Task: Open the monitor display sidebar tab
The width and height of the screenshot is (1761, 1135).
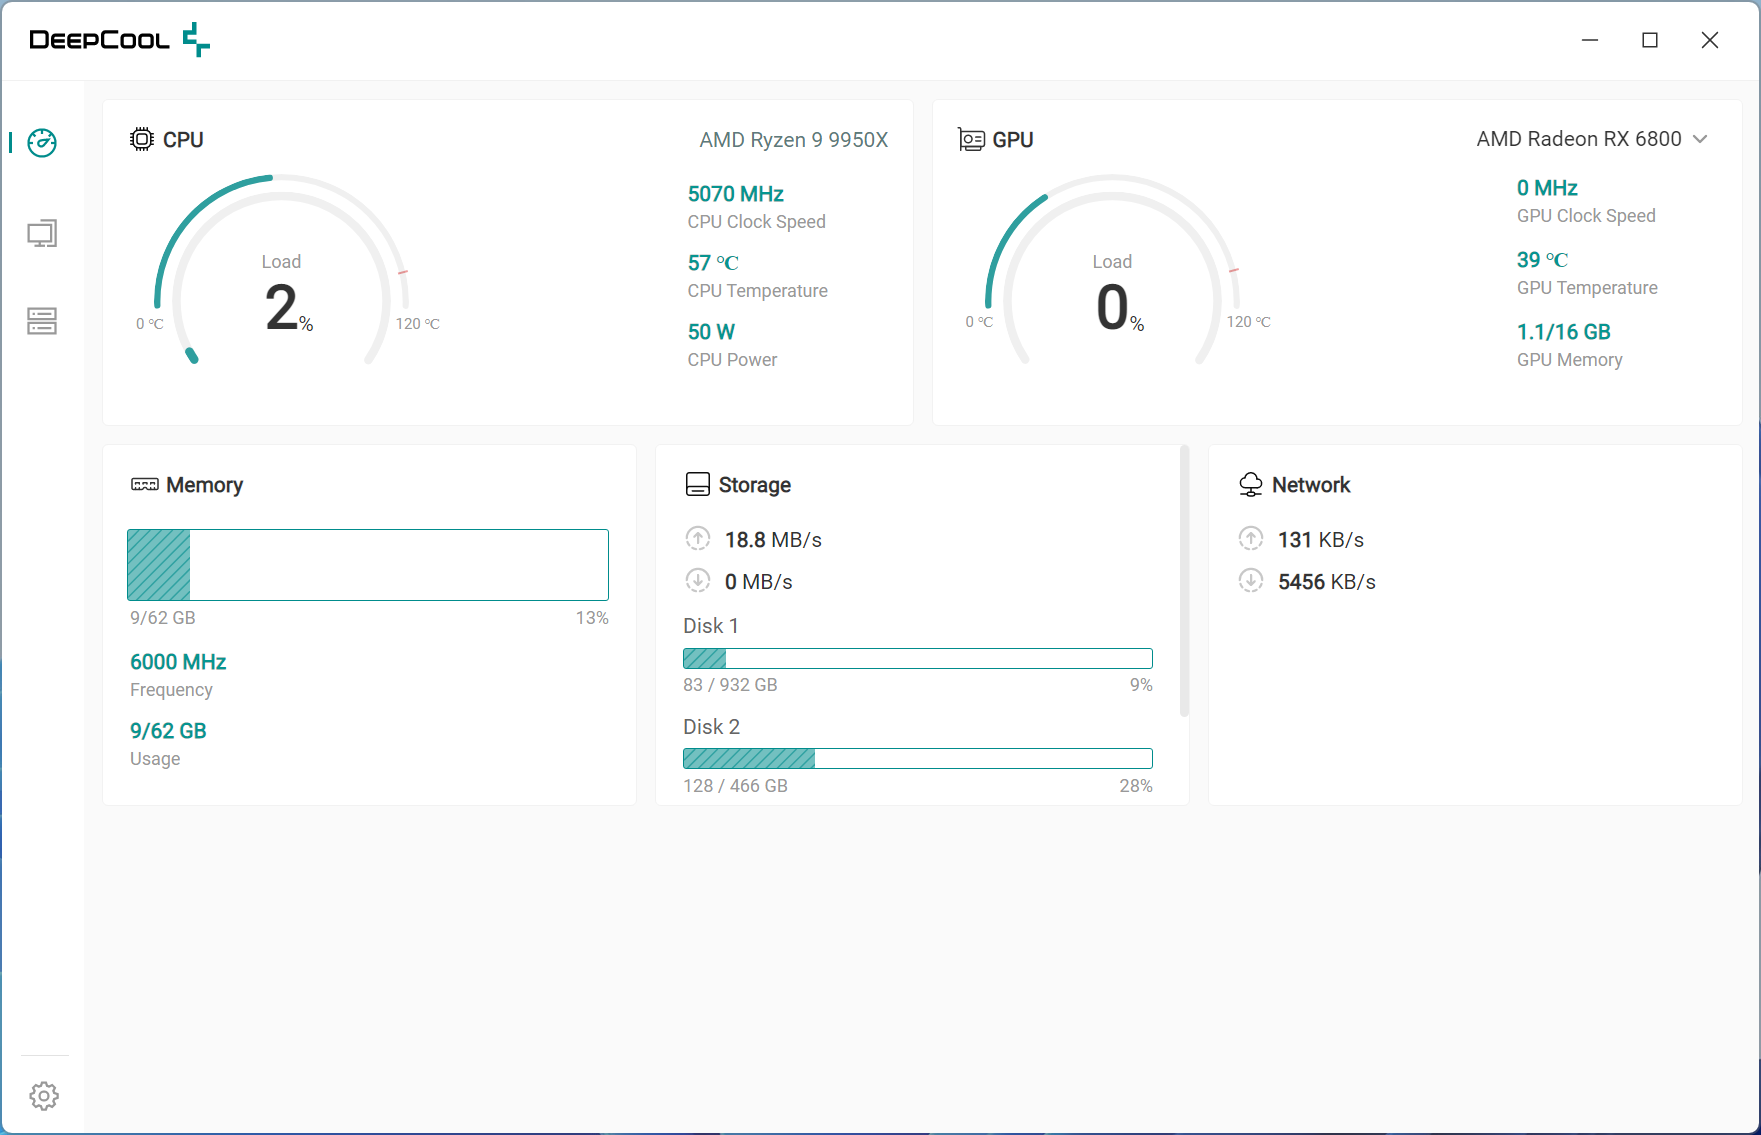Action: 42,233
